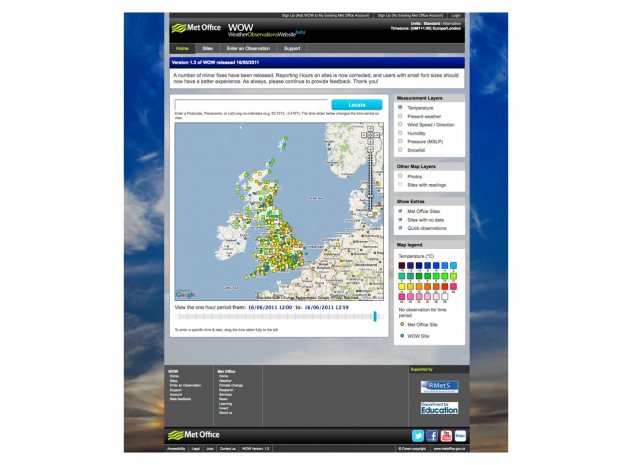
Task: Pan the map up with the arrow control
Action: click(370, 129)
